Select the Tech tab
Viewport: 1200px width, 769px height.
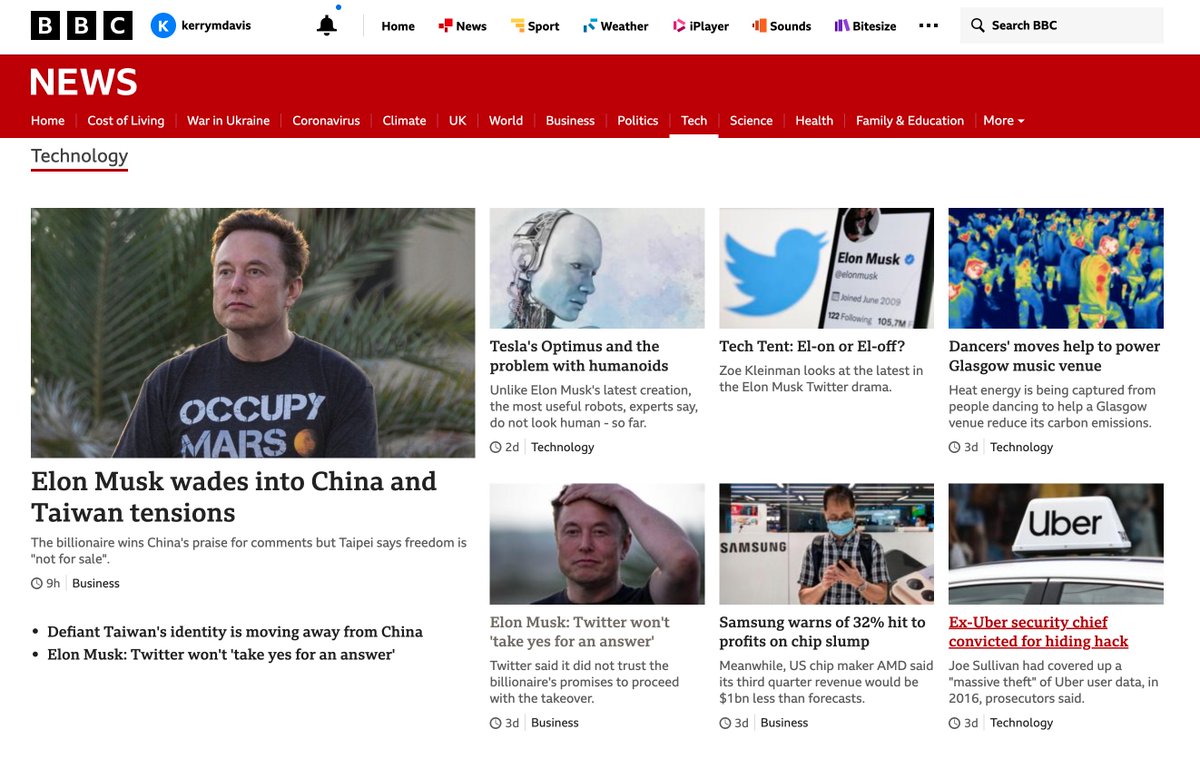click(x=694, y=120)
